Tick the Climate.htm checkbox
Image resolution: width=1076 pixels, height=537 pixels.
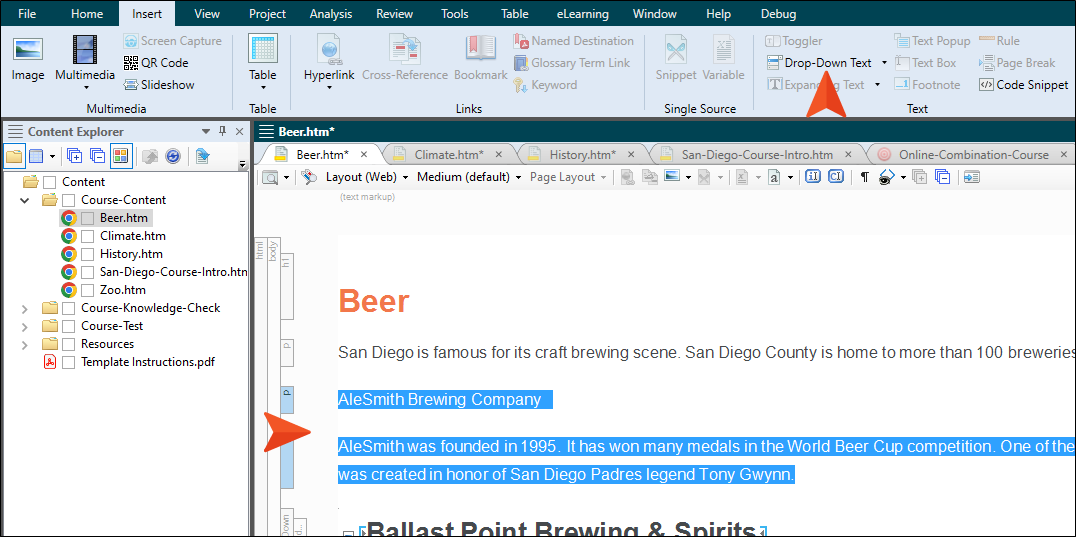87,236
